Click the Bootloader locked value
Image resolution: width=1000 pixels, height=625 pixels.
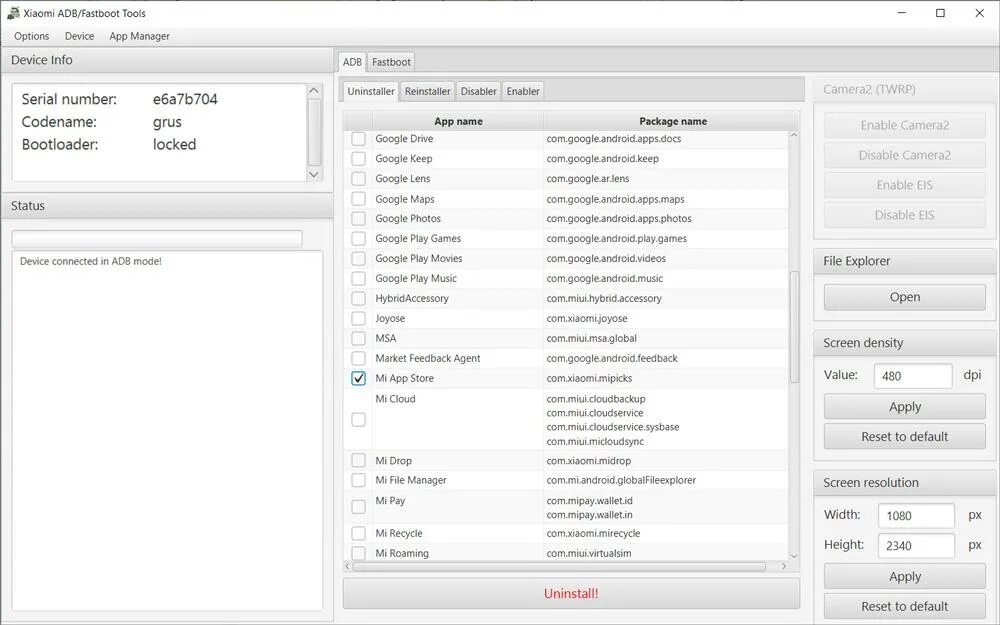tap(174, 144)
